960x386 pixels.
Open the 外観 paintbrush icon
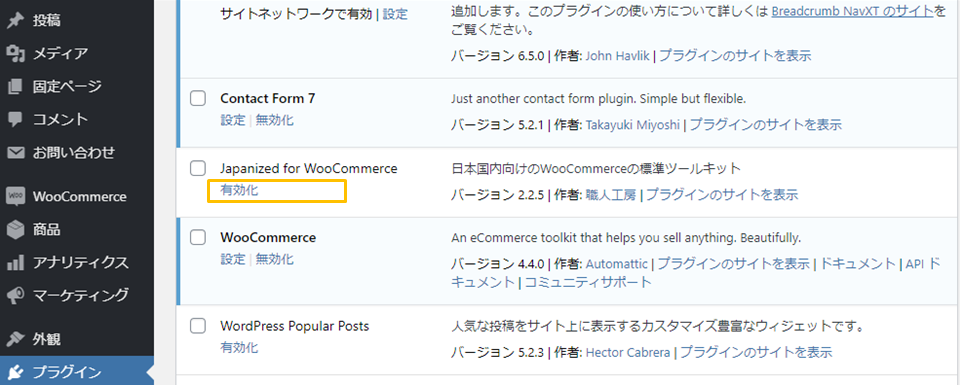tap(15, 339)
